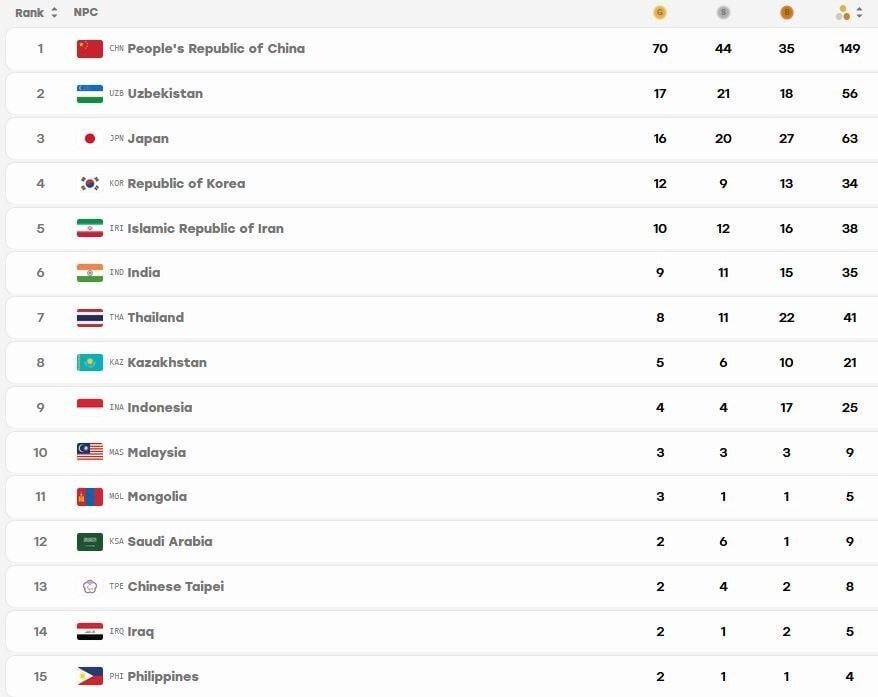Select the Thailand table row
The width and height of the screenshot is (878, 697).
coord(442,317)
